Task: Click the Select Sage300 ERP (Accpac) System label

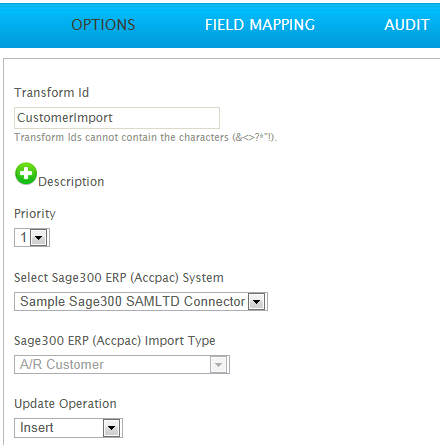Action: pos(119,278)
